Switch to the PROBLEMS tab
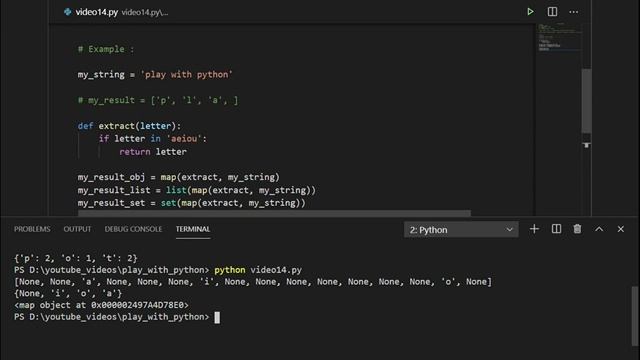The image size is (640, 360). 32,229
